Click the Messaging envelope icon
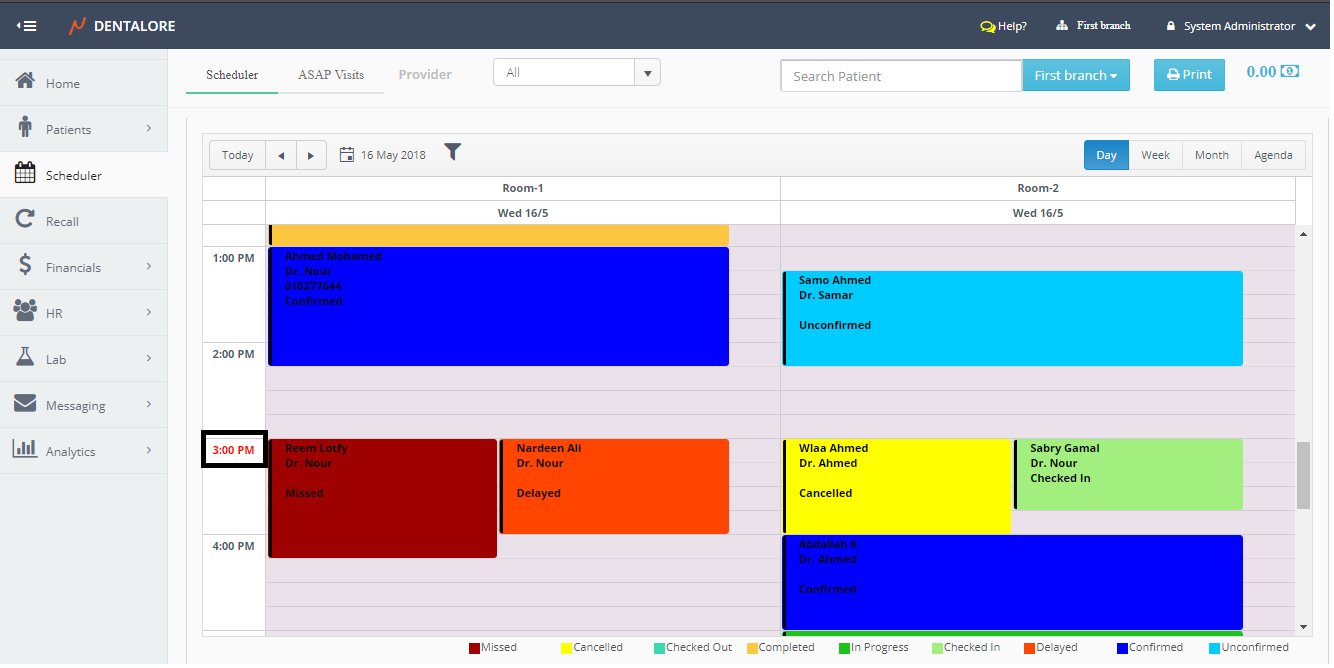The width and height of the screenshot is (1334, 668). click(26, 404)
